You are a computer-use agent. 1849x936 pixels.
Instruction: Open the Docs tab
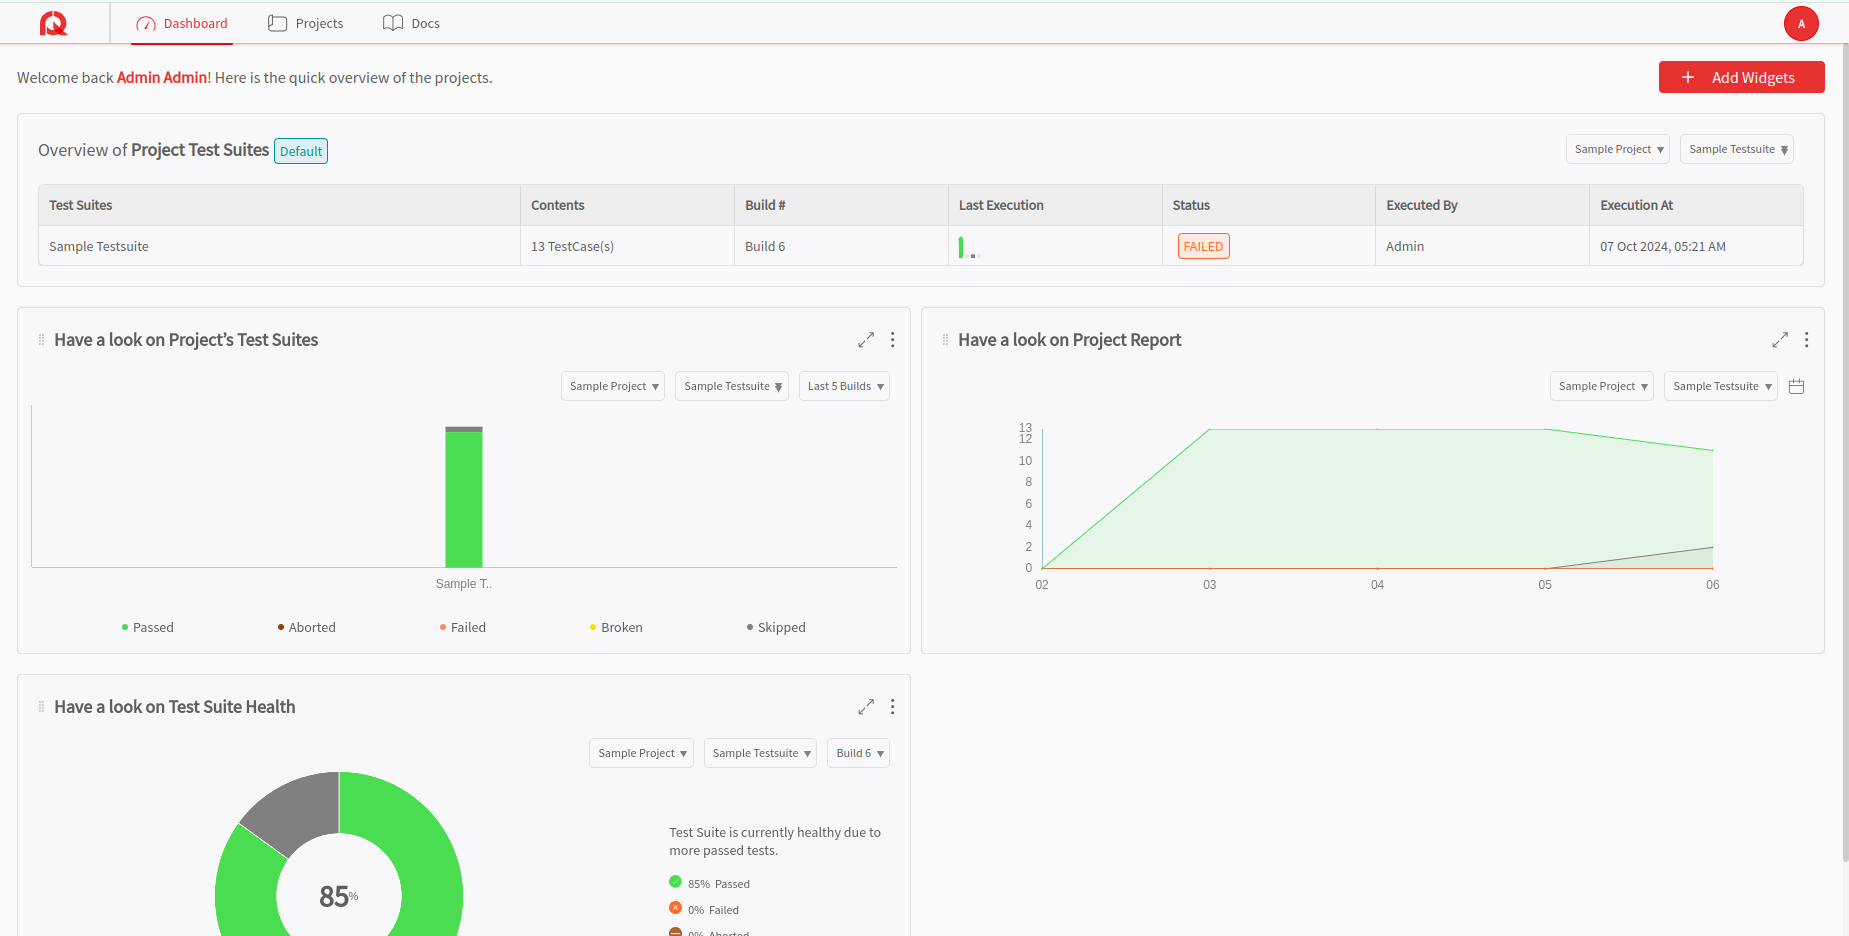(x=411, y=23)
